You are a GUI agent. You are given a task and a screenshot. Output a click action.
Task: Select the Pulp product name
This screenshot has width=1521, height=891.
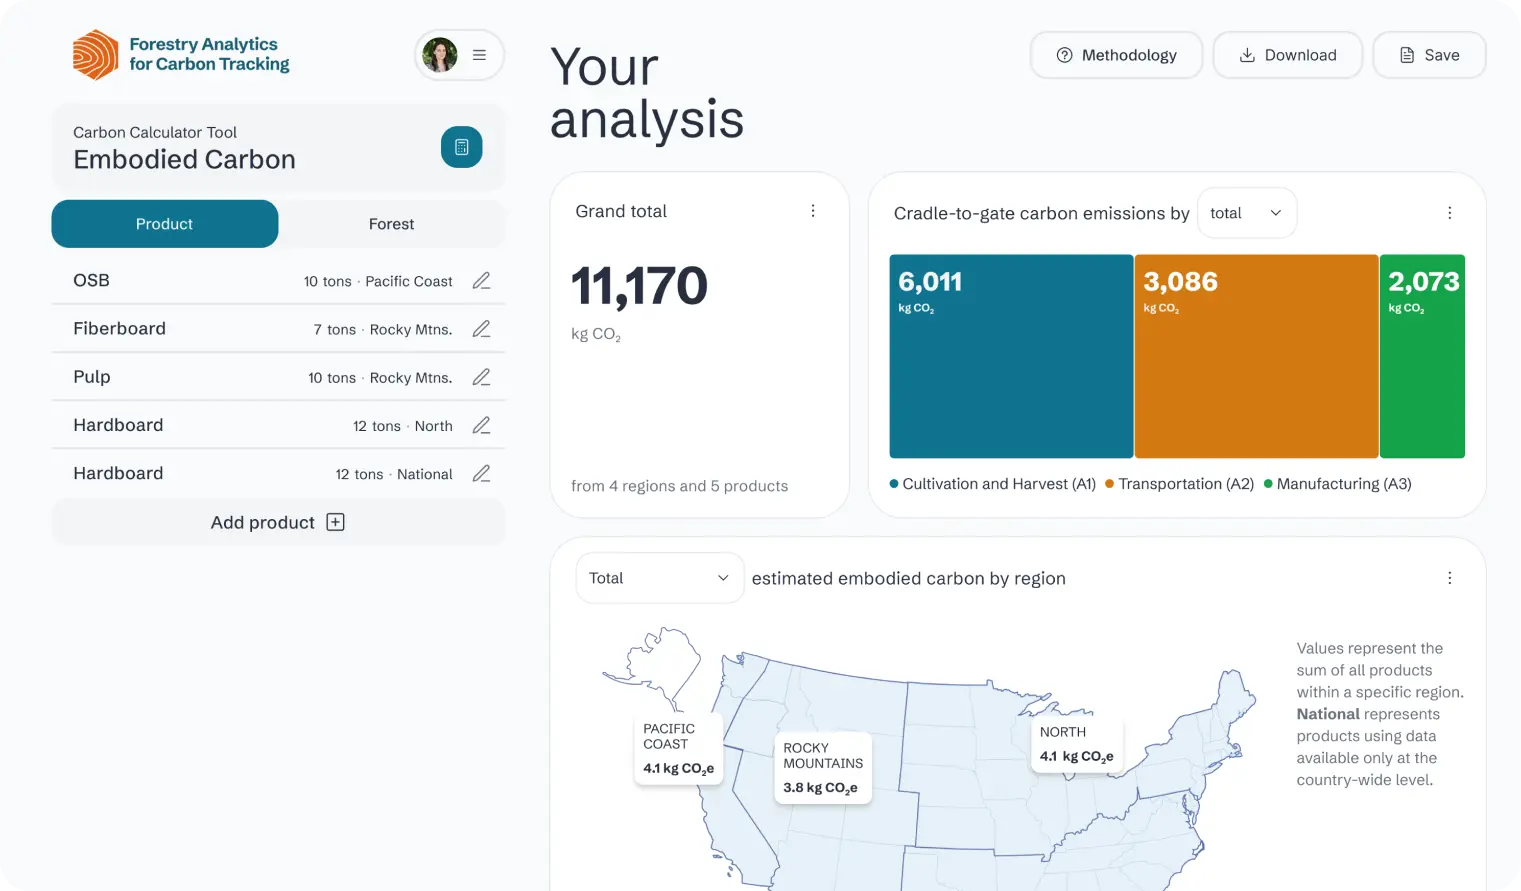pyautogui.click(x=92, y=377)
